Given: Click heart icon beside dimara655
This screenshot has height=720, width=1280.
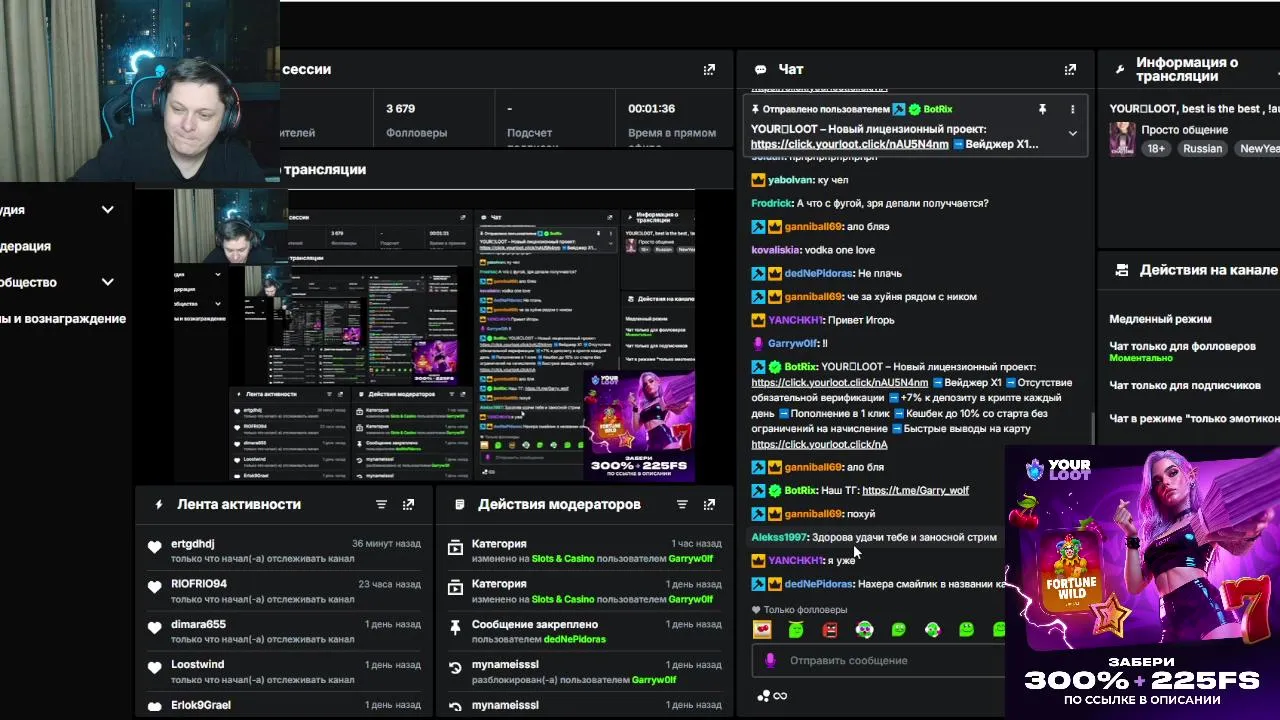Looking at the screenshot, I should pos(154,628).
